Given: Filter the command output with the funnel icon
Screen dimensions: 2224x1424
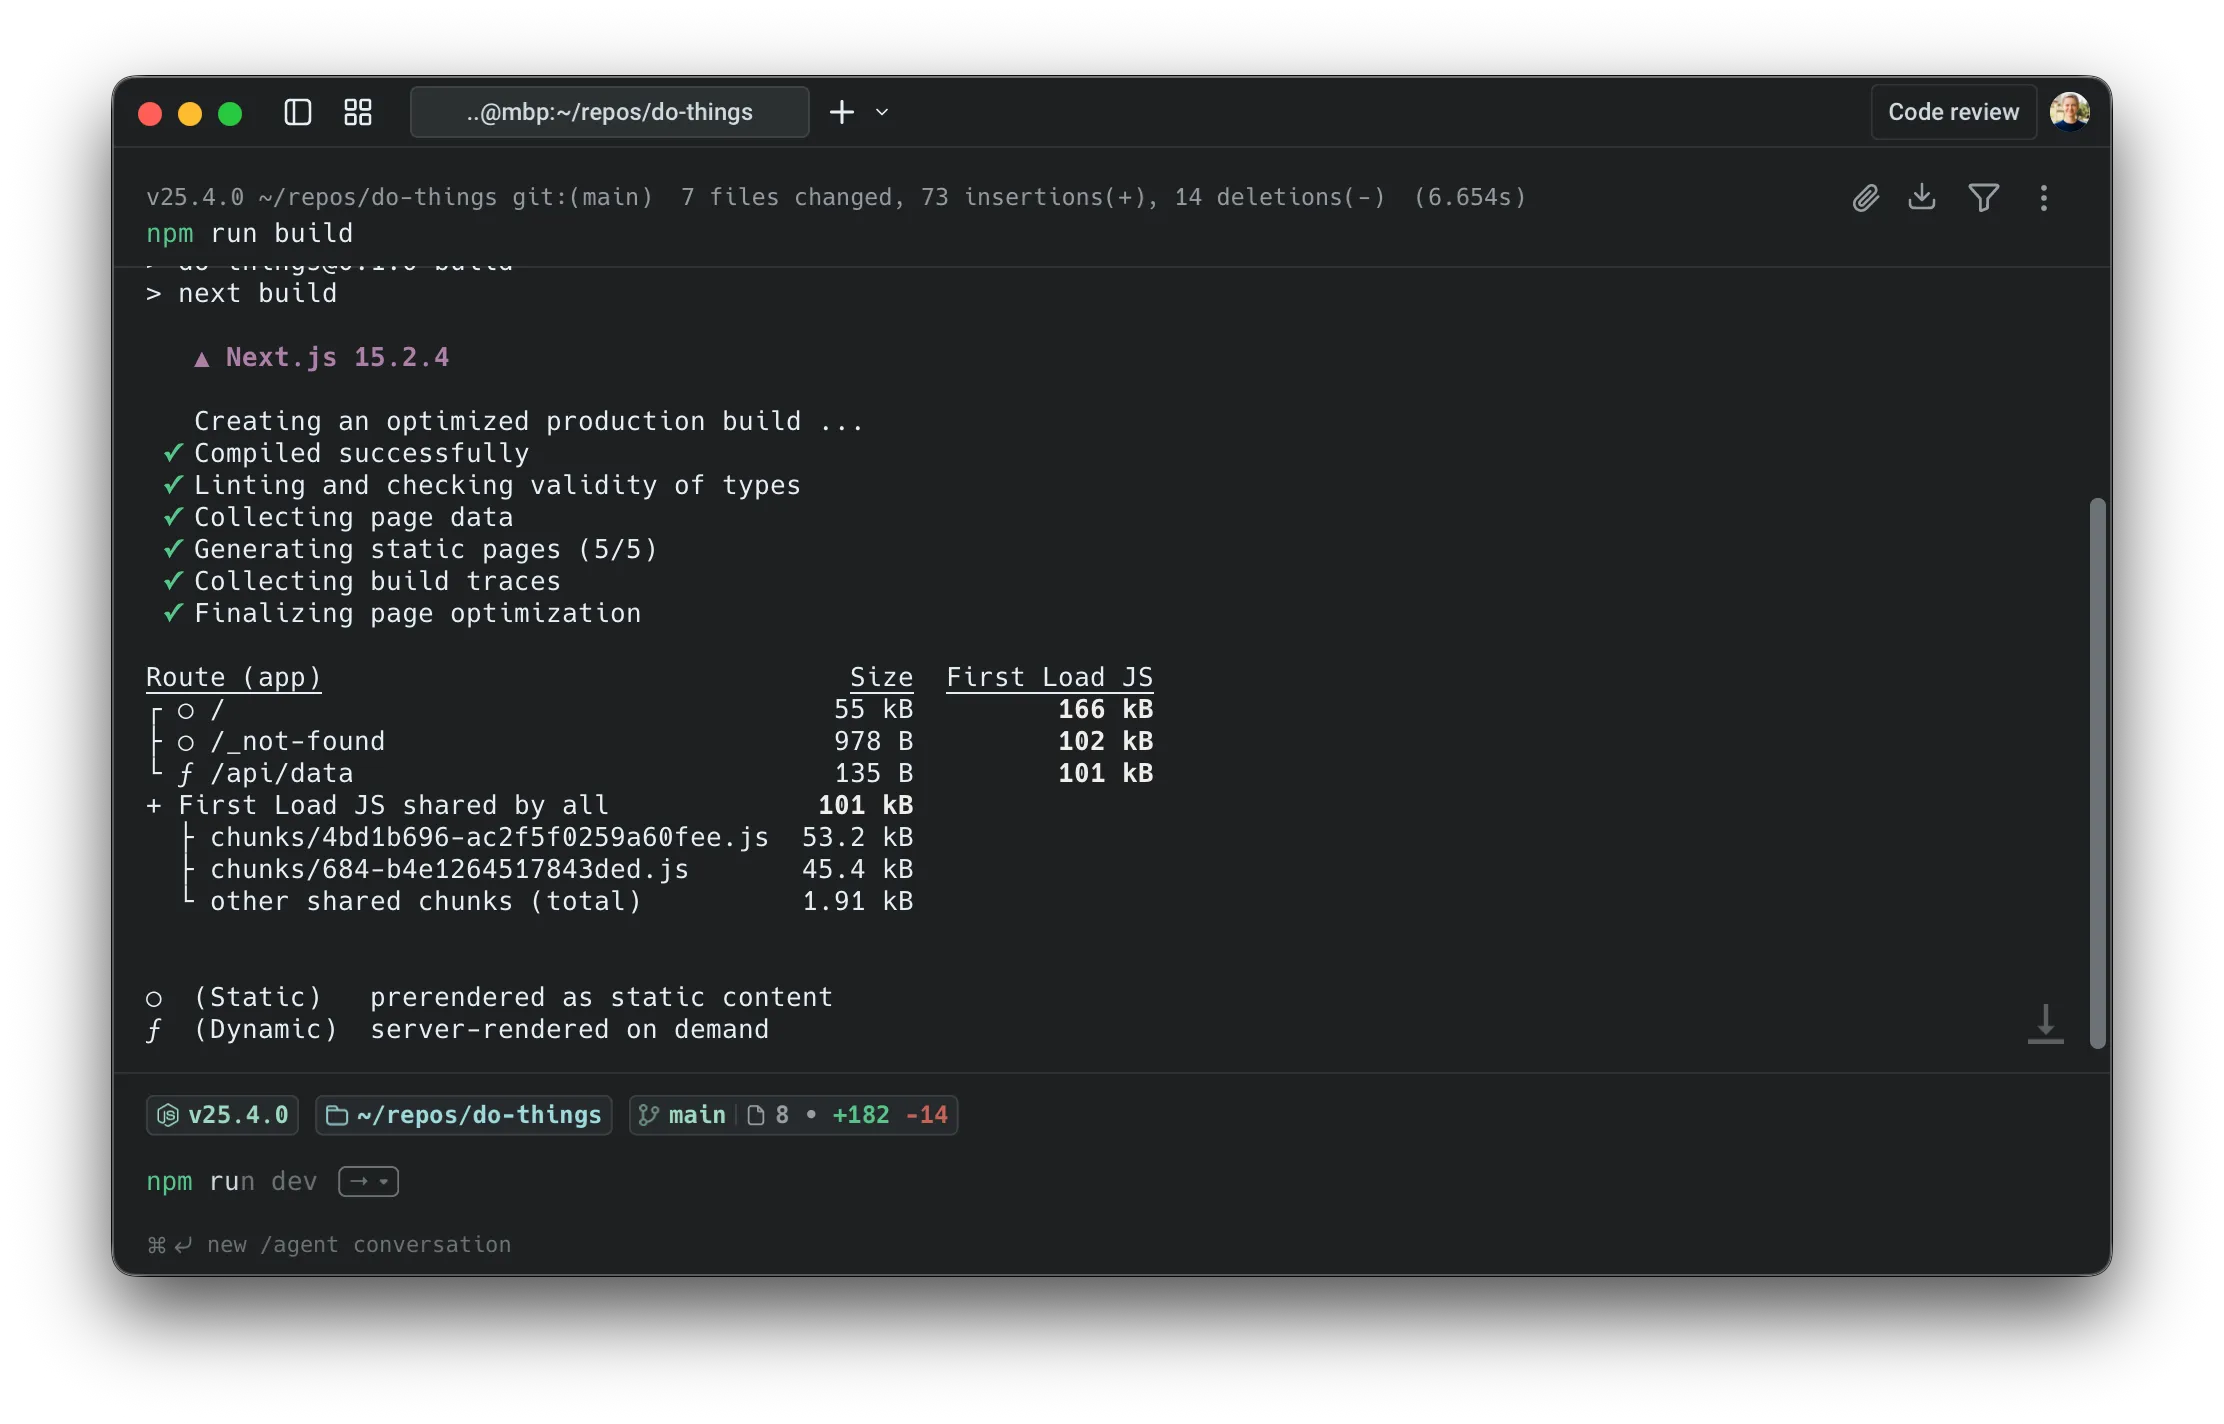Looking at the screenshot, I should 1983,198.
